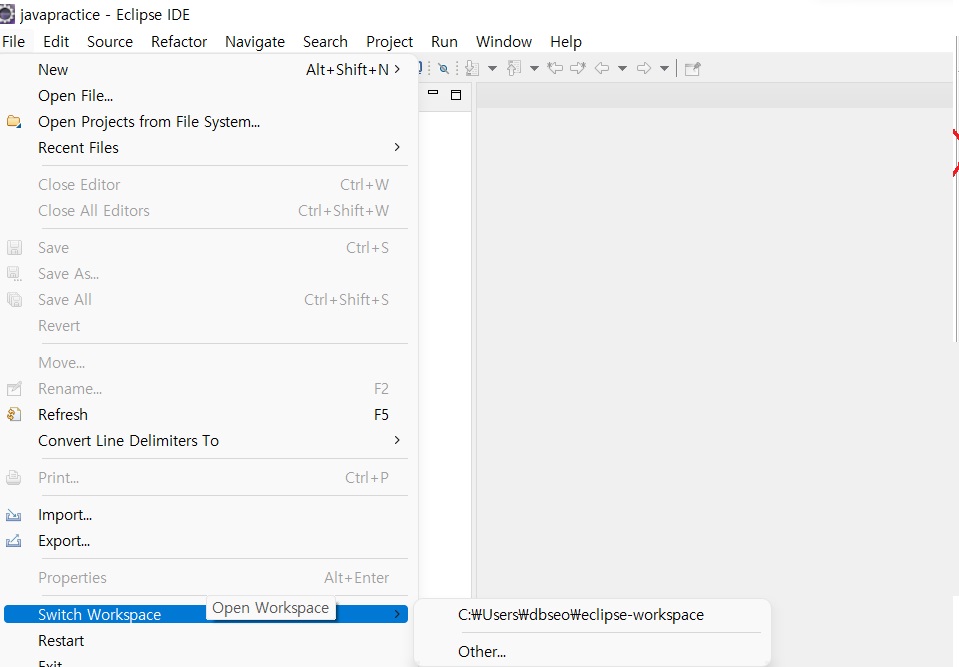Viewport: 959px width, 667px height.
Task: Open the Source menu
Action: click(110, 42)
